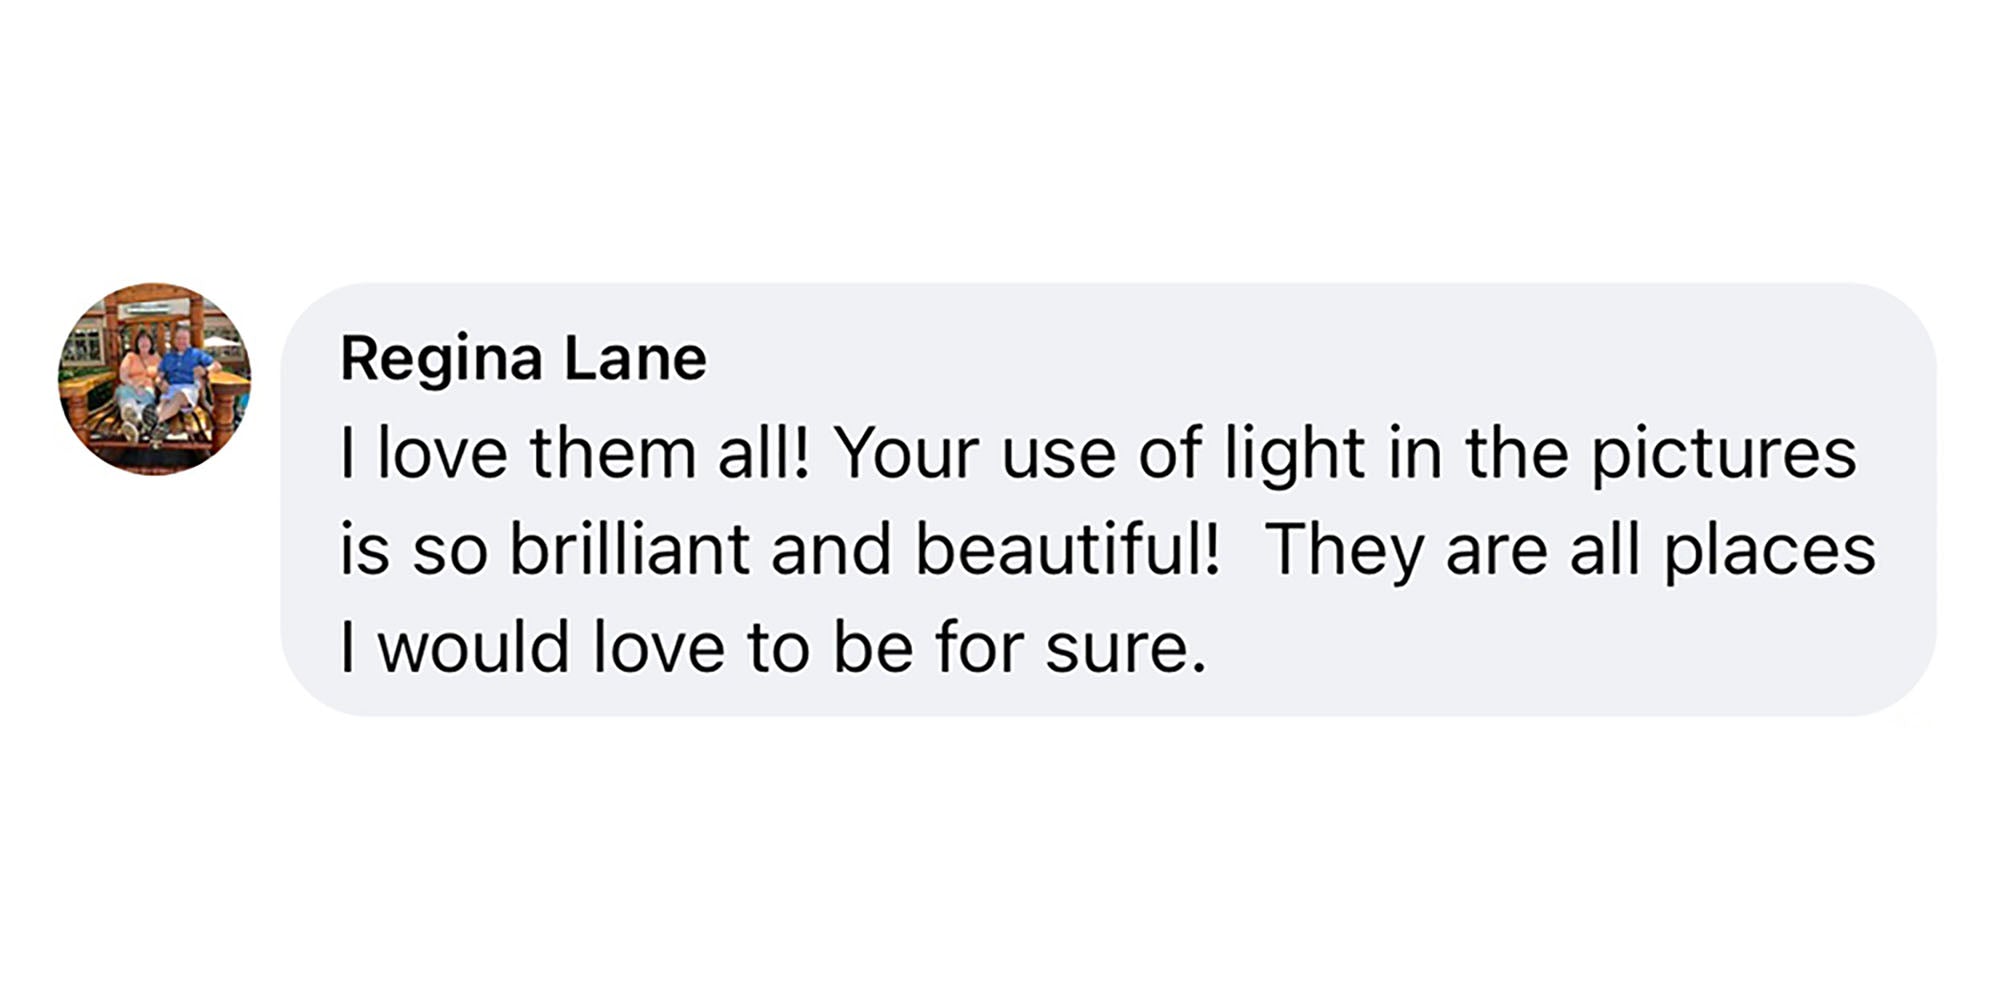Viewport: 2000px width, 1000px height.
Task: Click the word "They" in the comment
Action: point(1344,550)
